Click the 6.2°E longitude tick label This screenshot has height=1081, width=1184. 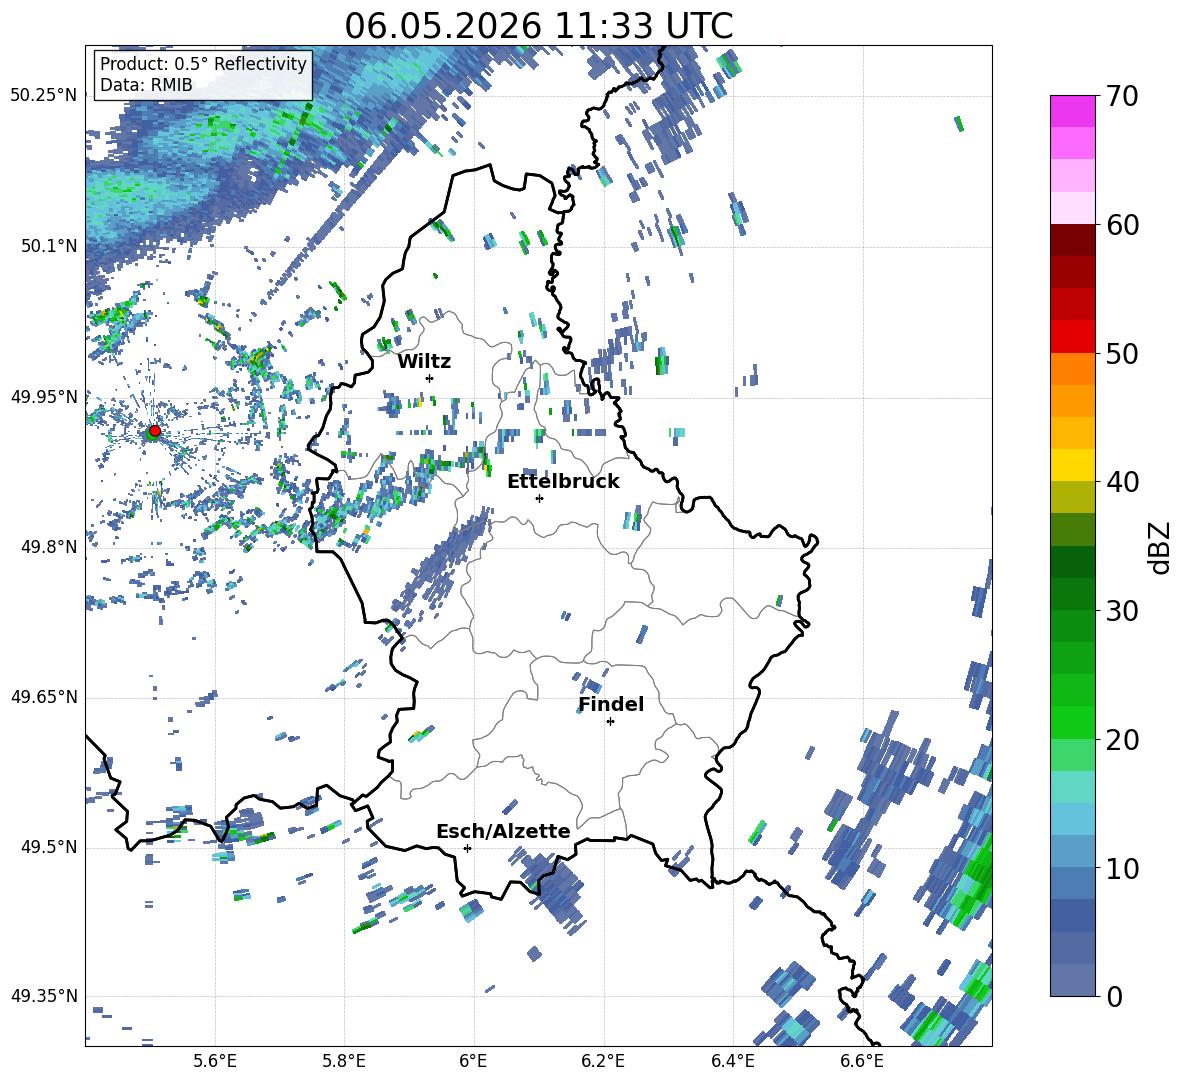point(603,1061)
